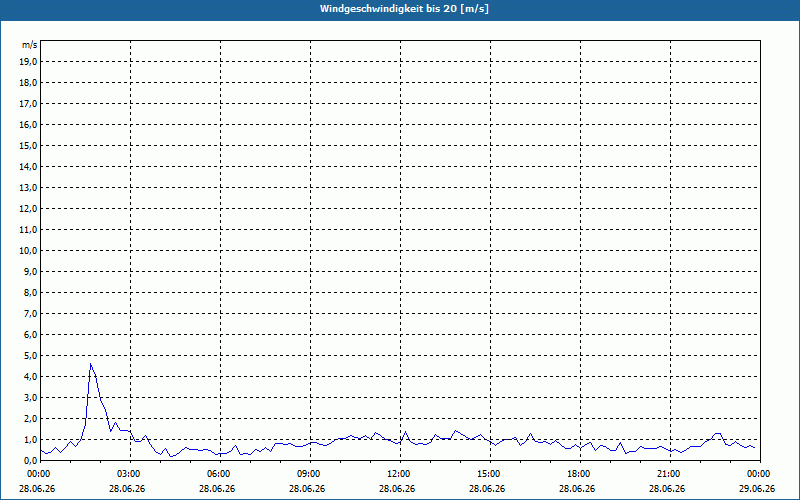Click the 13,0 y-axis value
800x500 pixels.
pos(30,188)
